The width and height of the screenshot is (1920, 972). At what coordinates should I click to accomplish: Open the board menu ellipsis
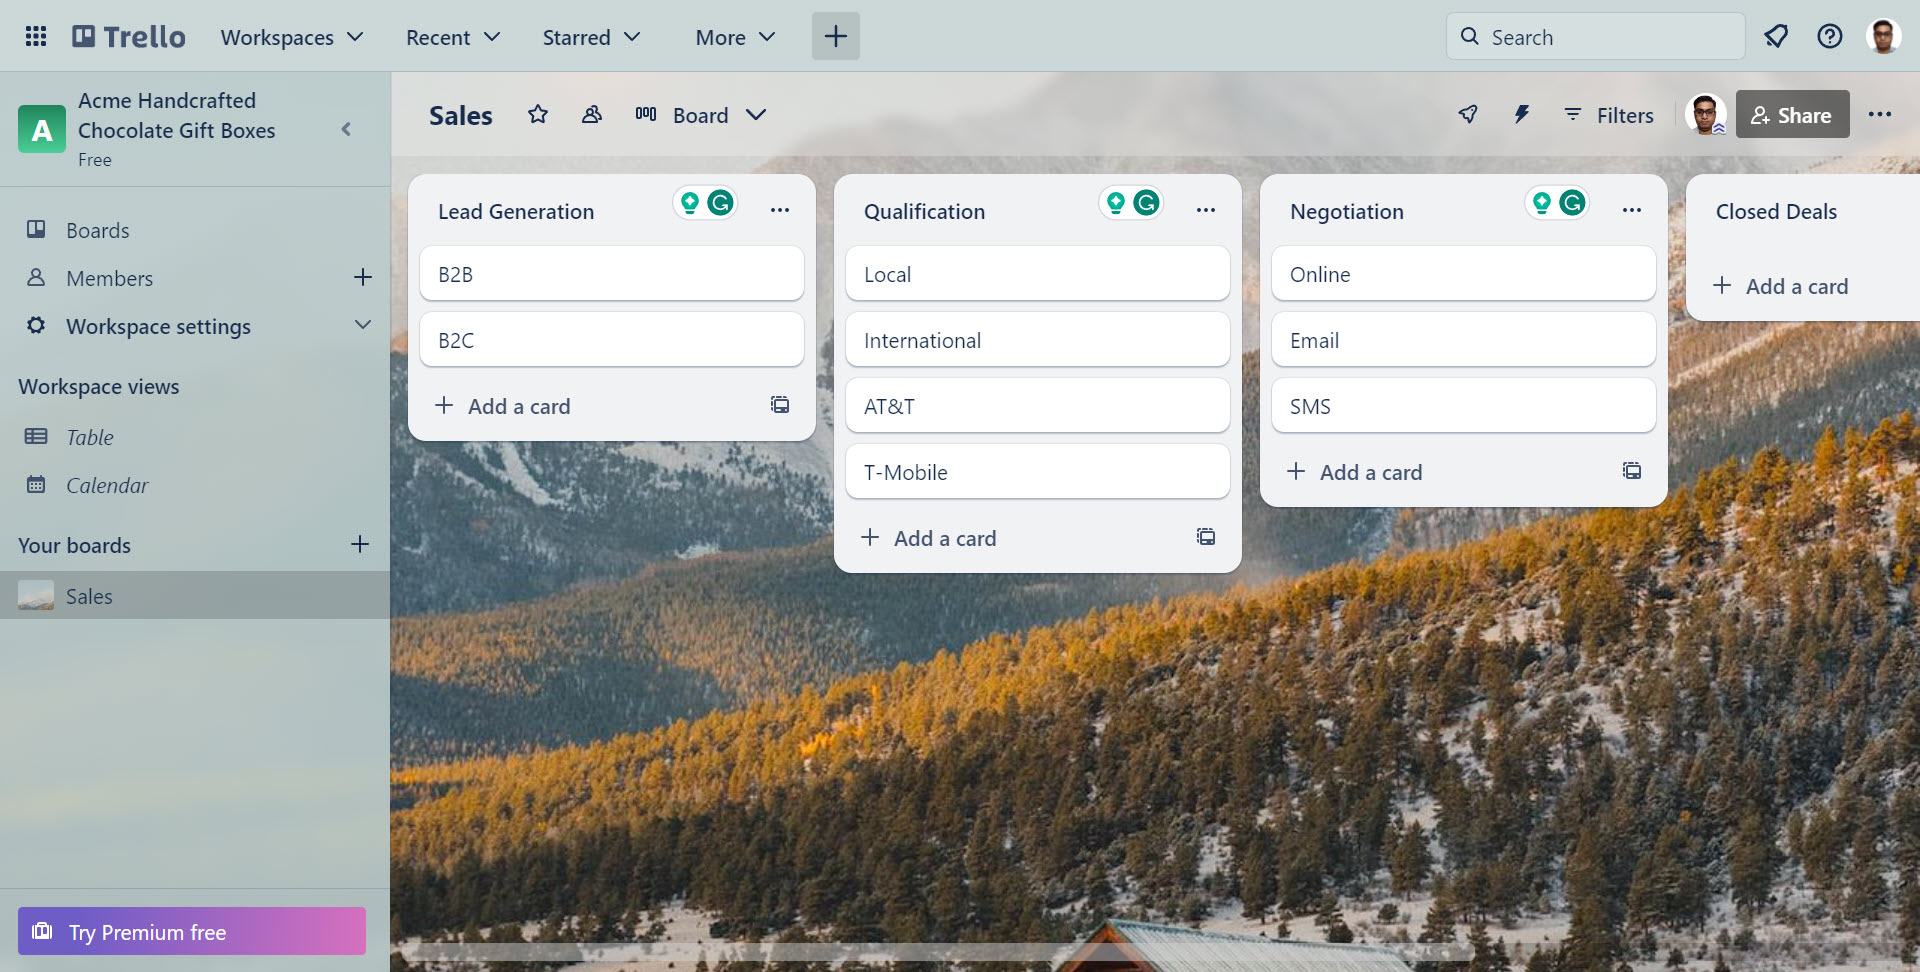[1880, 115]
